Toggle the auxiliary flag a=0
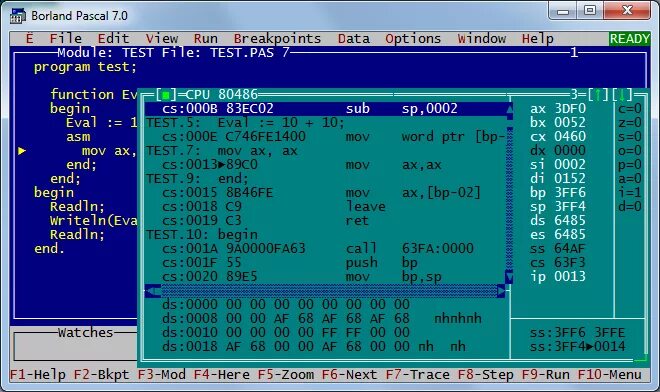This screenshot has height=392, width=660. click(x=630, y=179)
